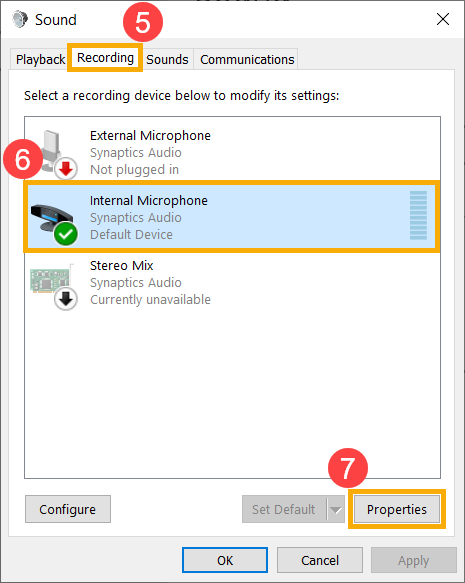Select the External Microphone entry
This screenshot has width=465, height=583.
coord(232,152)
